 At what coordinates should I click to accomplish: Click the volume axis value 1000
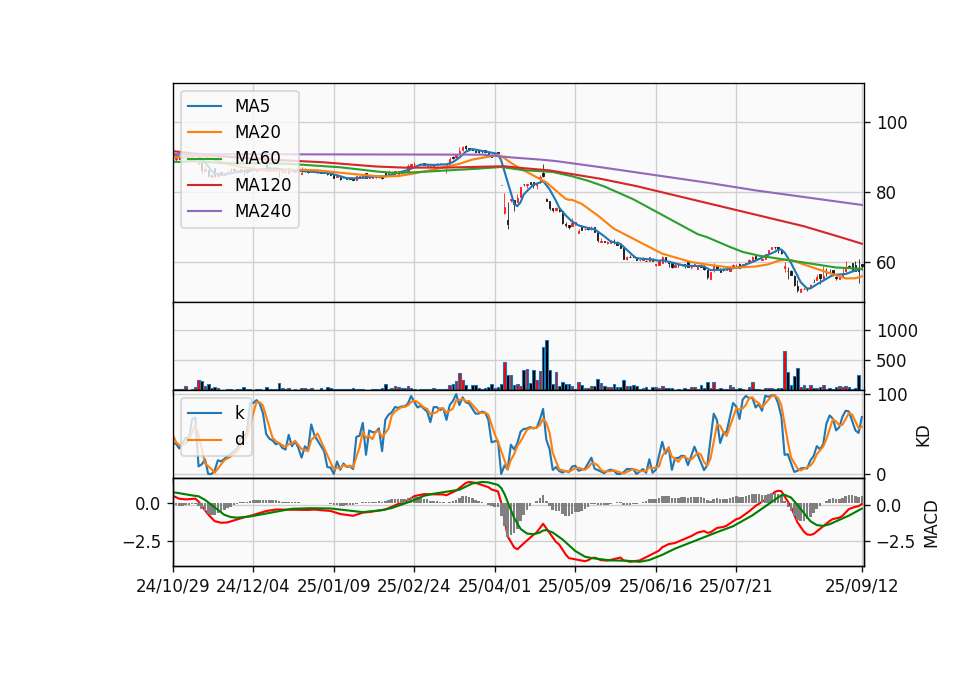click(x=897, y=331)
